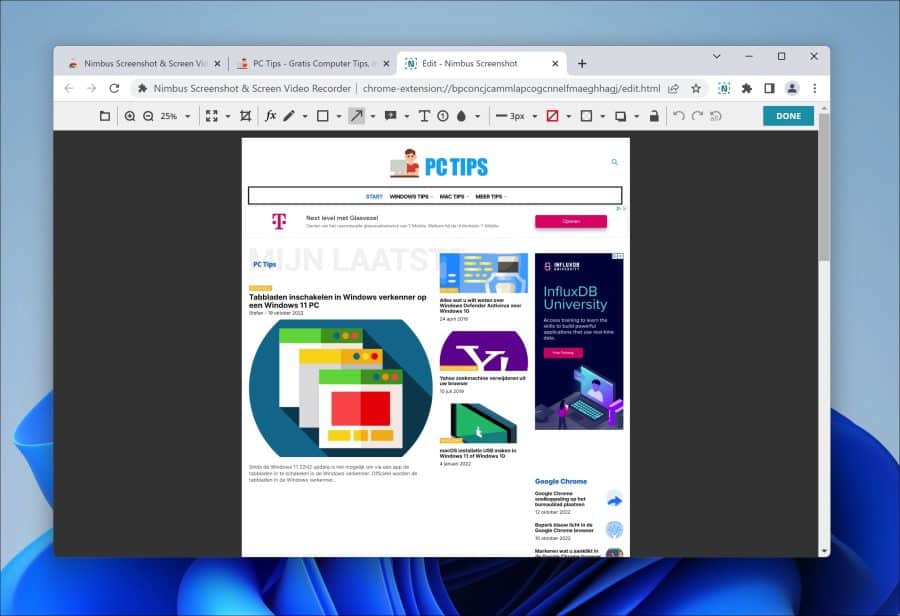Open the profile avatar menu
The height and width of the screenshot is (616, 900).
pyautogui.click(x=792, y=88)
